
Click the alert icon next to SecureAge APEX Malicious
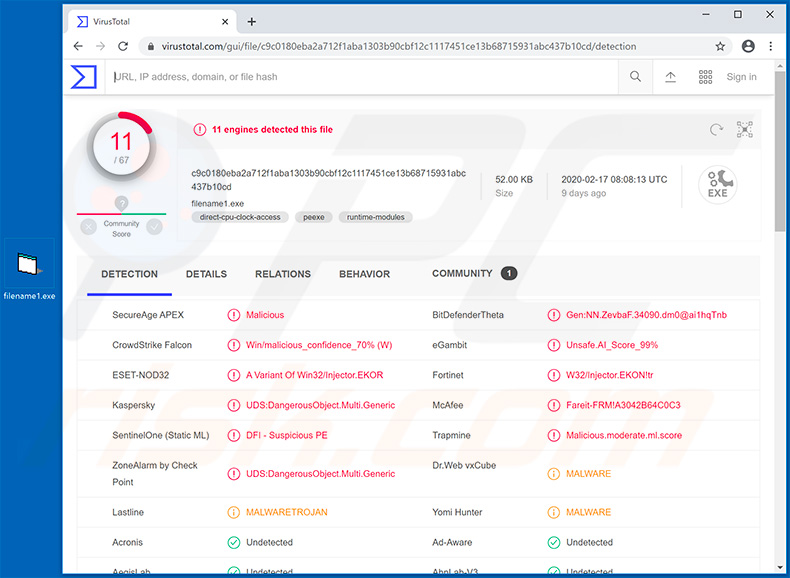234,315
